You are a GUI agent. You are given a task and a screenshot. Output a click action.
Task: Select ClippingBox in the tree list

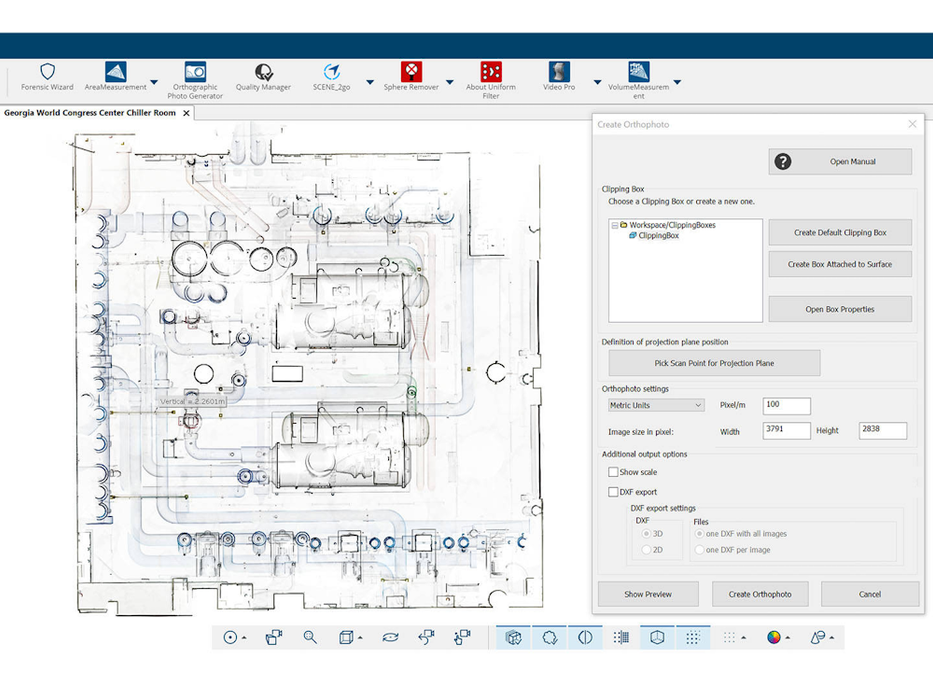(x=658, y=236)
